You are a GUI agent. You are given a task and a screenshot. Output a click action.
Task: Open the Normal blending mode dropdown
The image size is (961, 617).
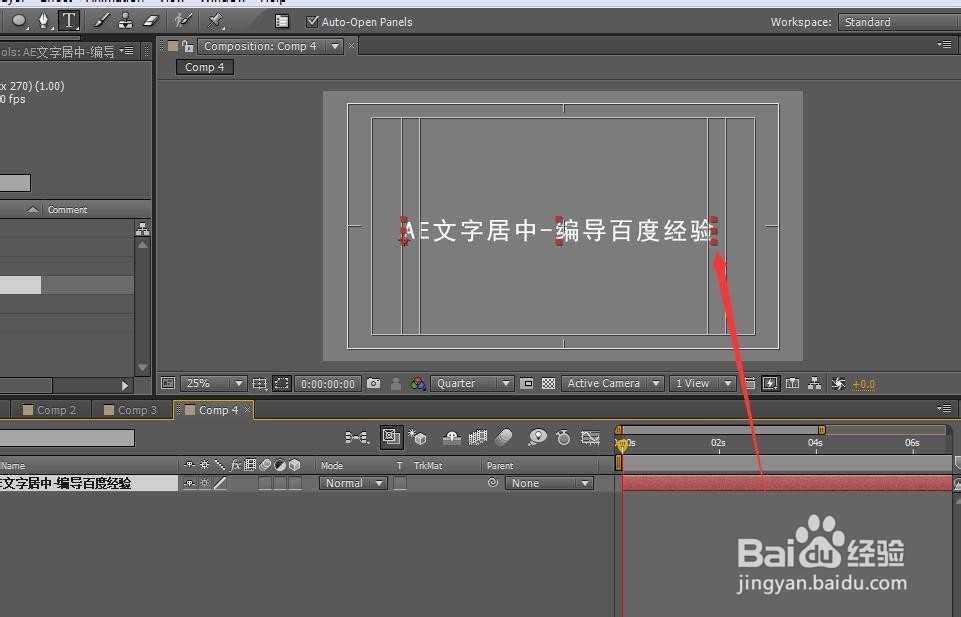coord(353,483)
